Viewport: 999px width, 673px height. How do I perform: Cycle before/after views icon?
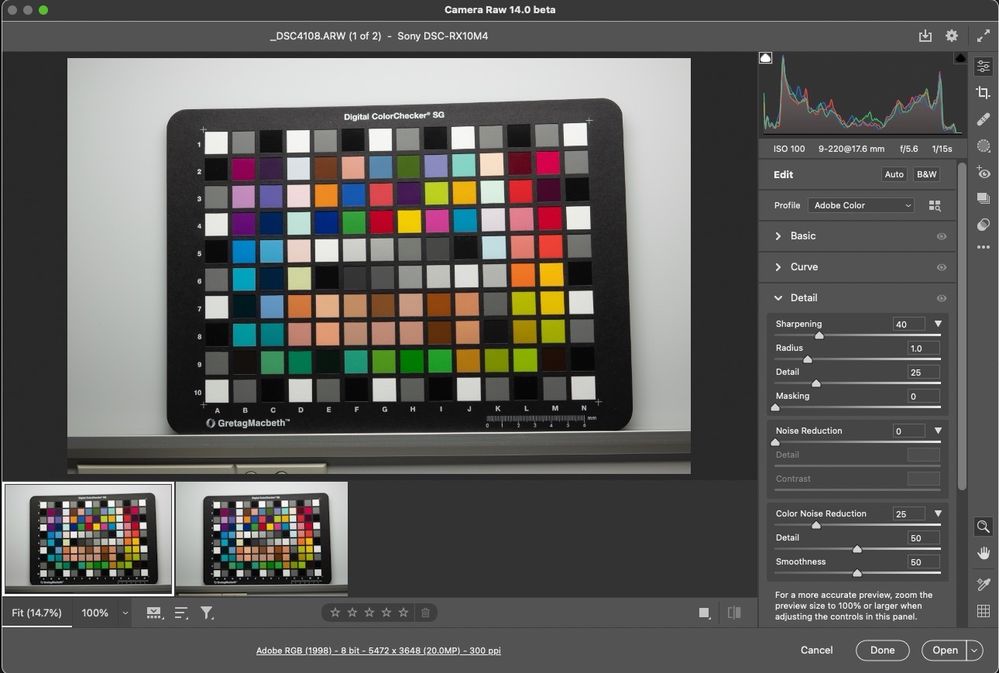[734, 612]
